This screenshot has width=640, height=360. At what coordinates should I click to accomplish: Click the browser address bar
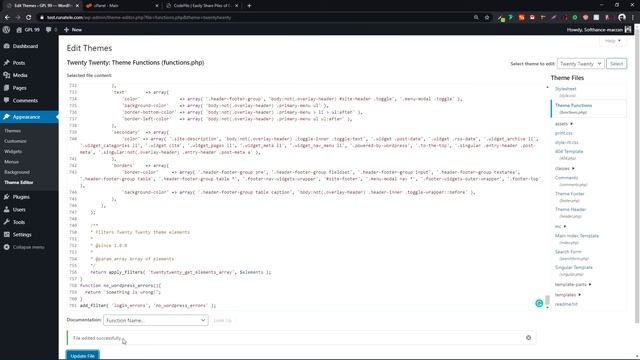[257, 18]
